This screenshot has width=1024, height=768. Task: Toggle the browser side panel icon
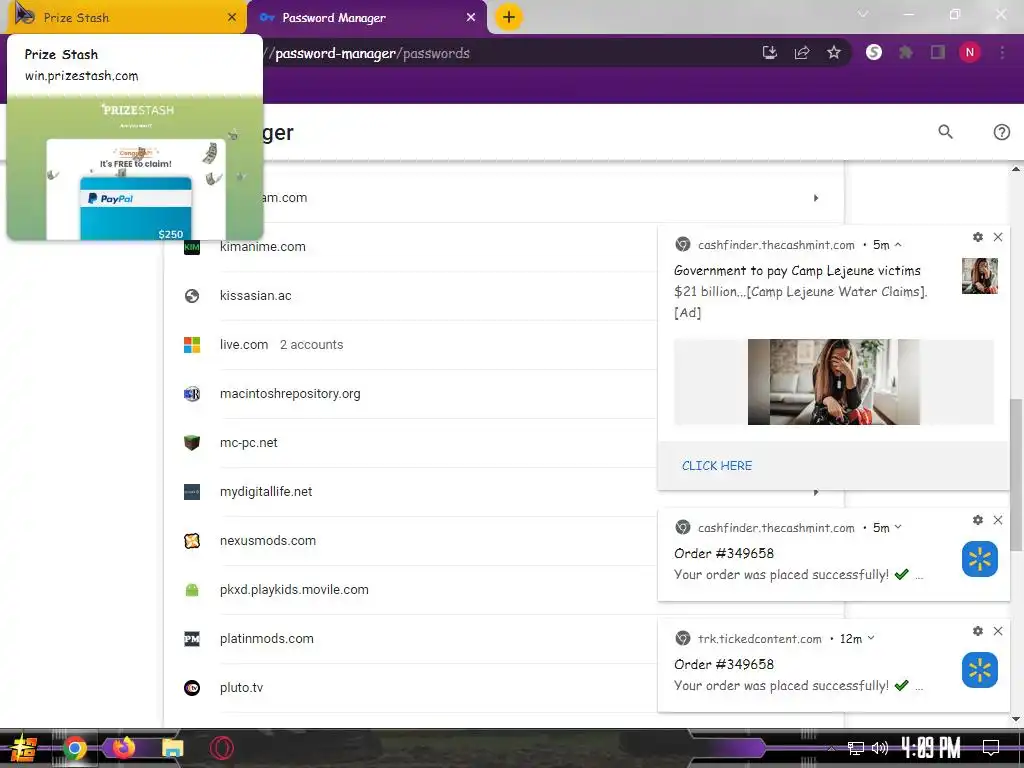pyautogui.click(x=938, y=53)
